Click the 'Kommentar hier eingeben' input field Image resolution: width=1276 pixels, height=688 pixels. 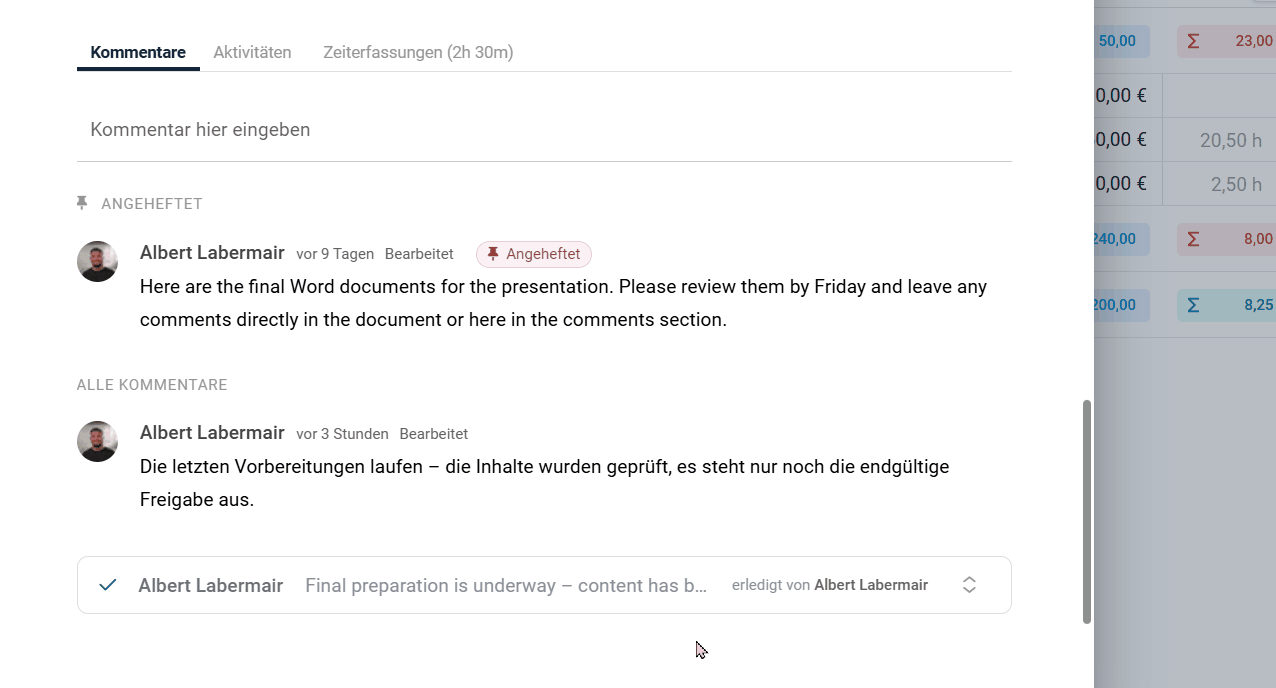544,130
